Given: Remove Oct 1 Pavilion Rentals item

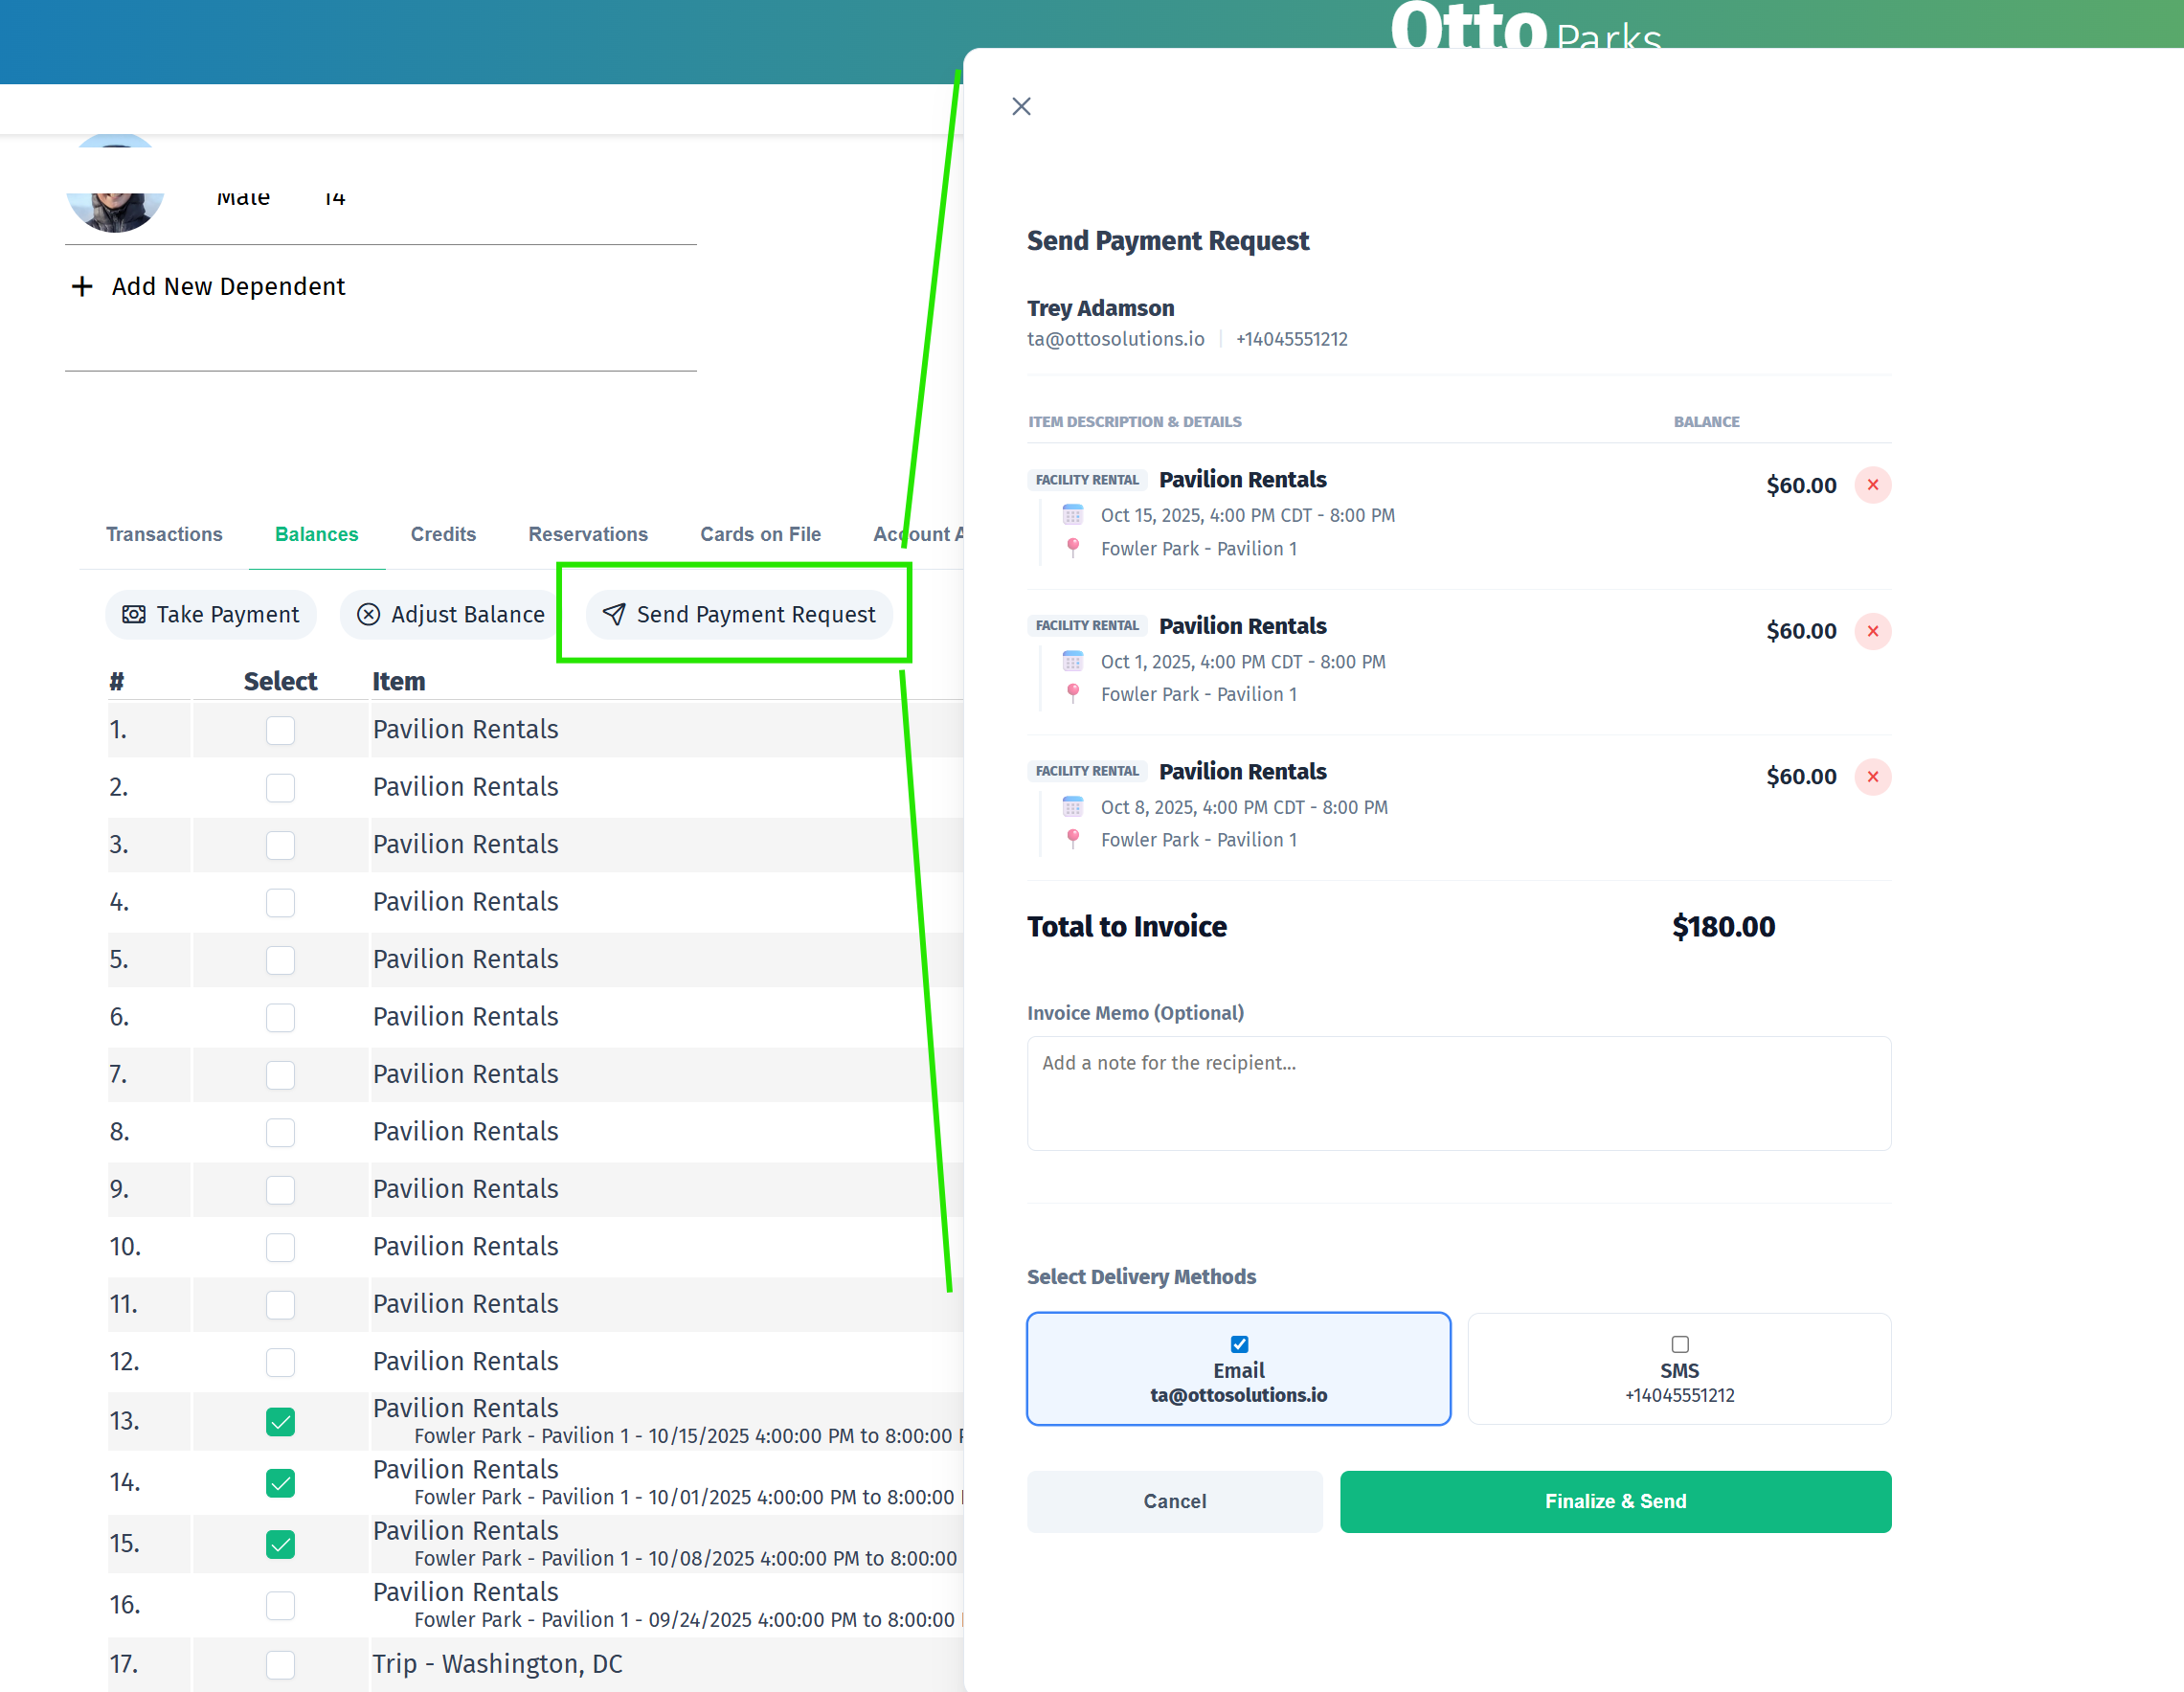Looking at the screenshot, I should 1872,631.
